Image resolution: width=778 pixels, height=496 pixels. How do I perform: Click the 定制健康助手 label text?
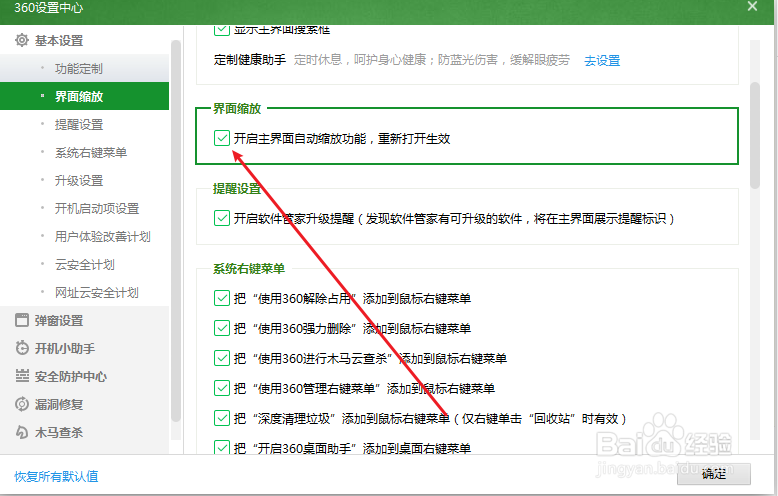tap(250, 60)
